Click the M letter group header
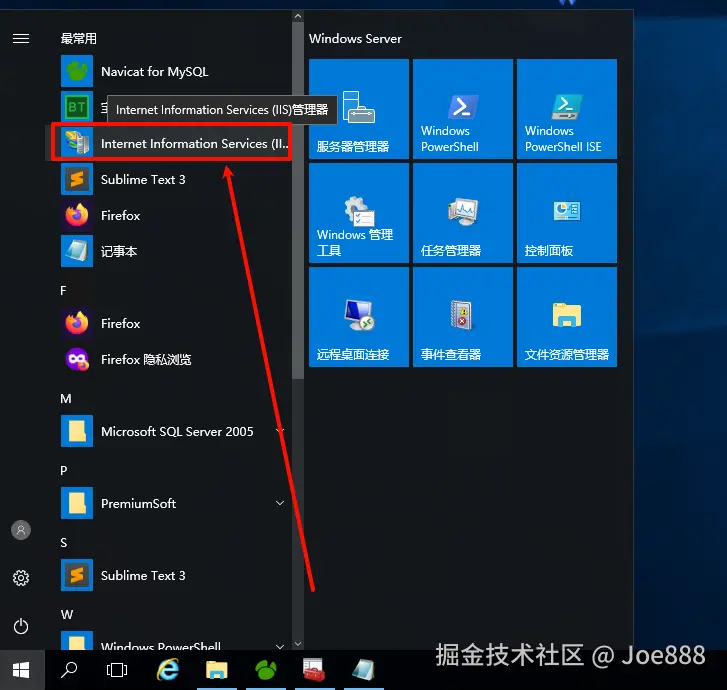This screenshot has width=727, height=690. [66, 399]
